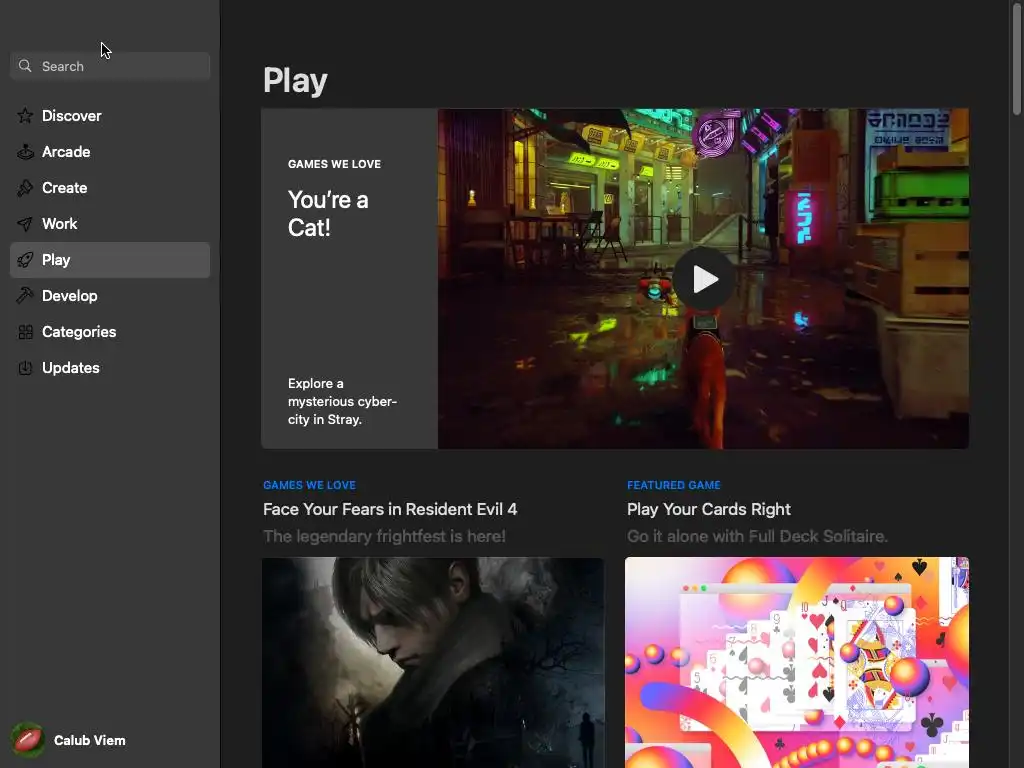This screenshot has height=768, width=1024.
Task: Click the magnifying glass search icon
Action: click(x=25, y=66)
